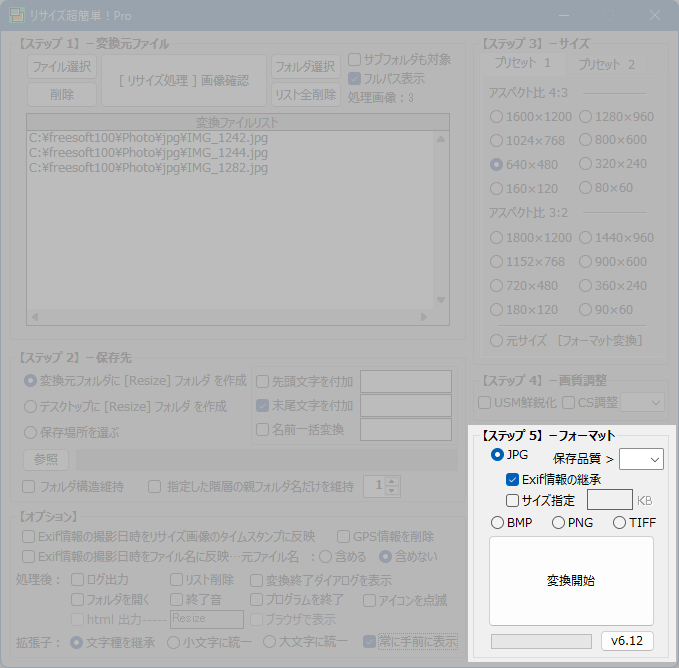Click the app icon in title bar
The image size is (679, 668).
(x=18, y=16)
